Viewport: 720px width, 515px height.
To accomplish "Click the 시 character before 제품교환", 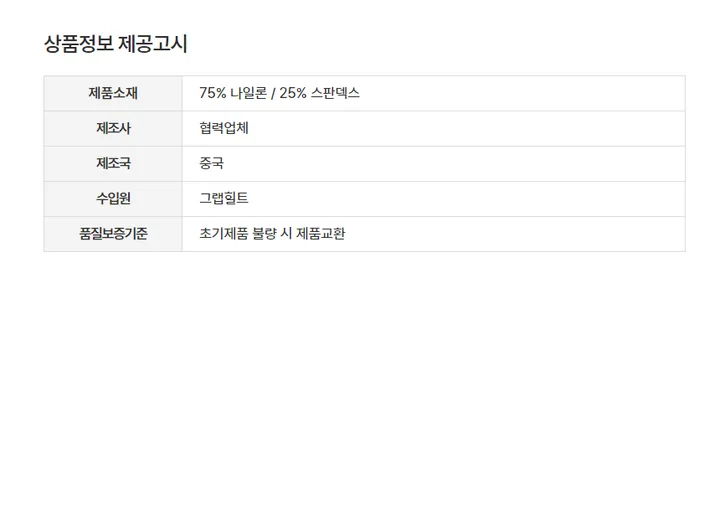I will pos(288,233).
